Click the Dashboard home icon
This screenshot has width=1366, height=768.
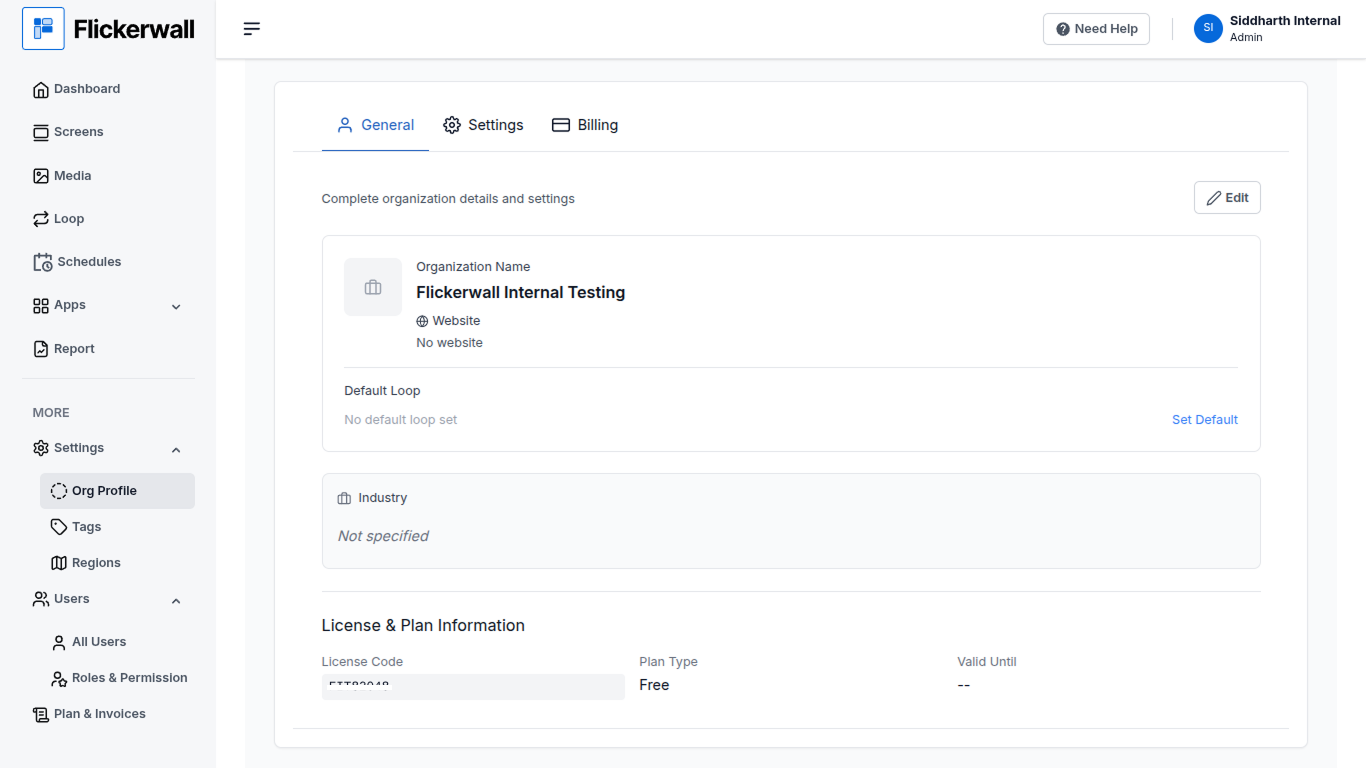[41, 90]
